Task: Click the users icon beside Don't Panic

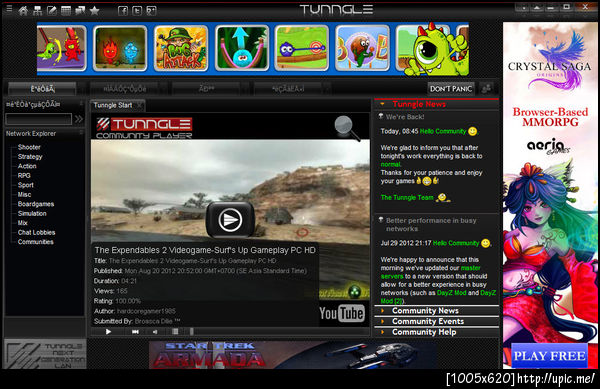Action: pyautogui.click(x=486, y=89)
